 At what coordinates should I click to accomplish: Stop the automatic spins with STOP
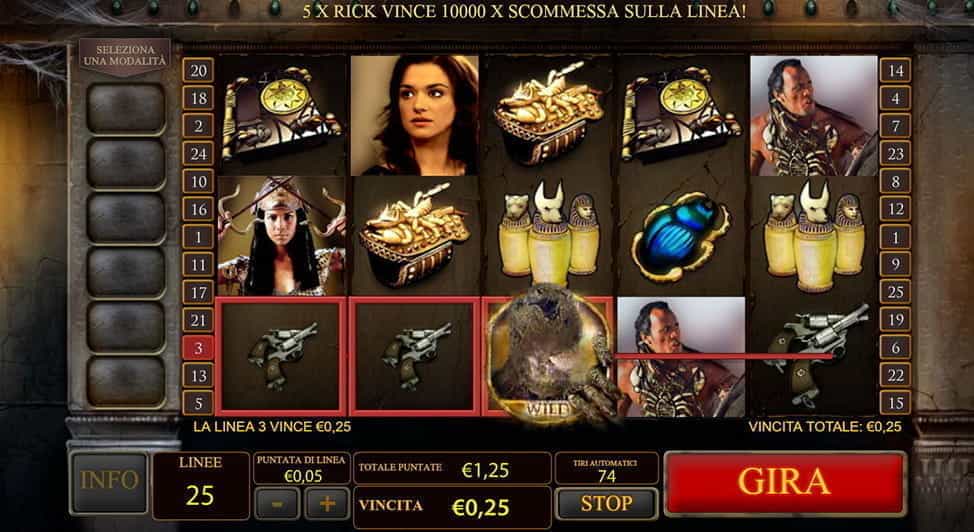[606, 503]
